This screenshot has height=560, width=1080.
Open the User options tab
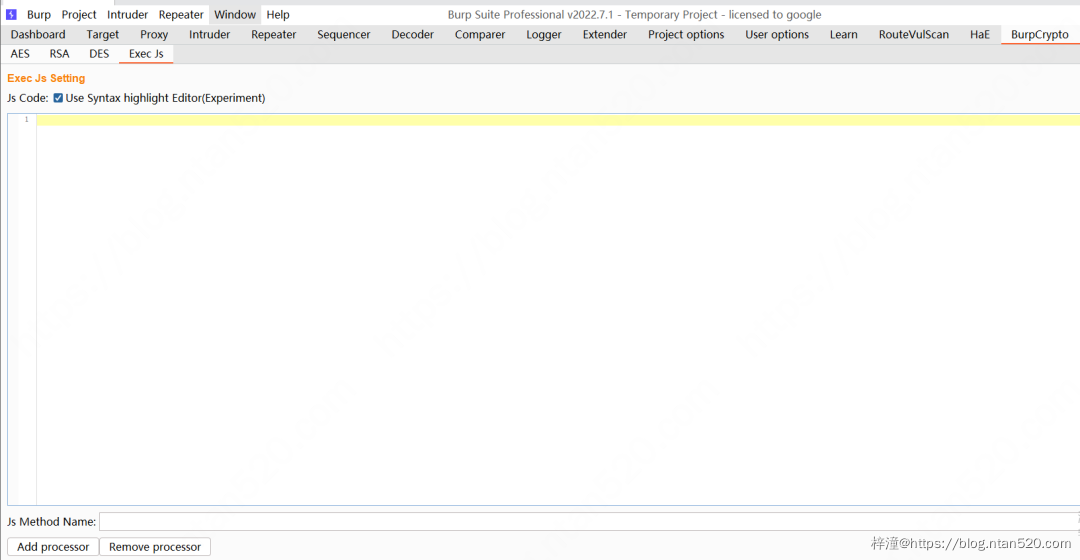click(777, 34)
